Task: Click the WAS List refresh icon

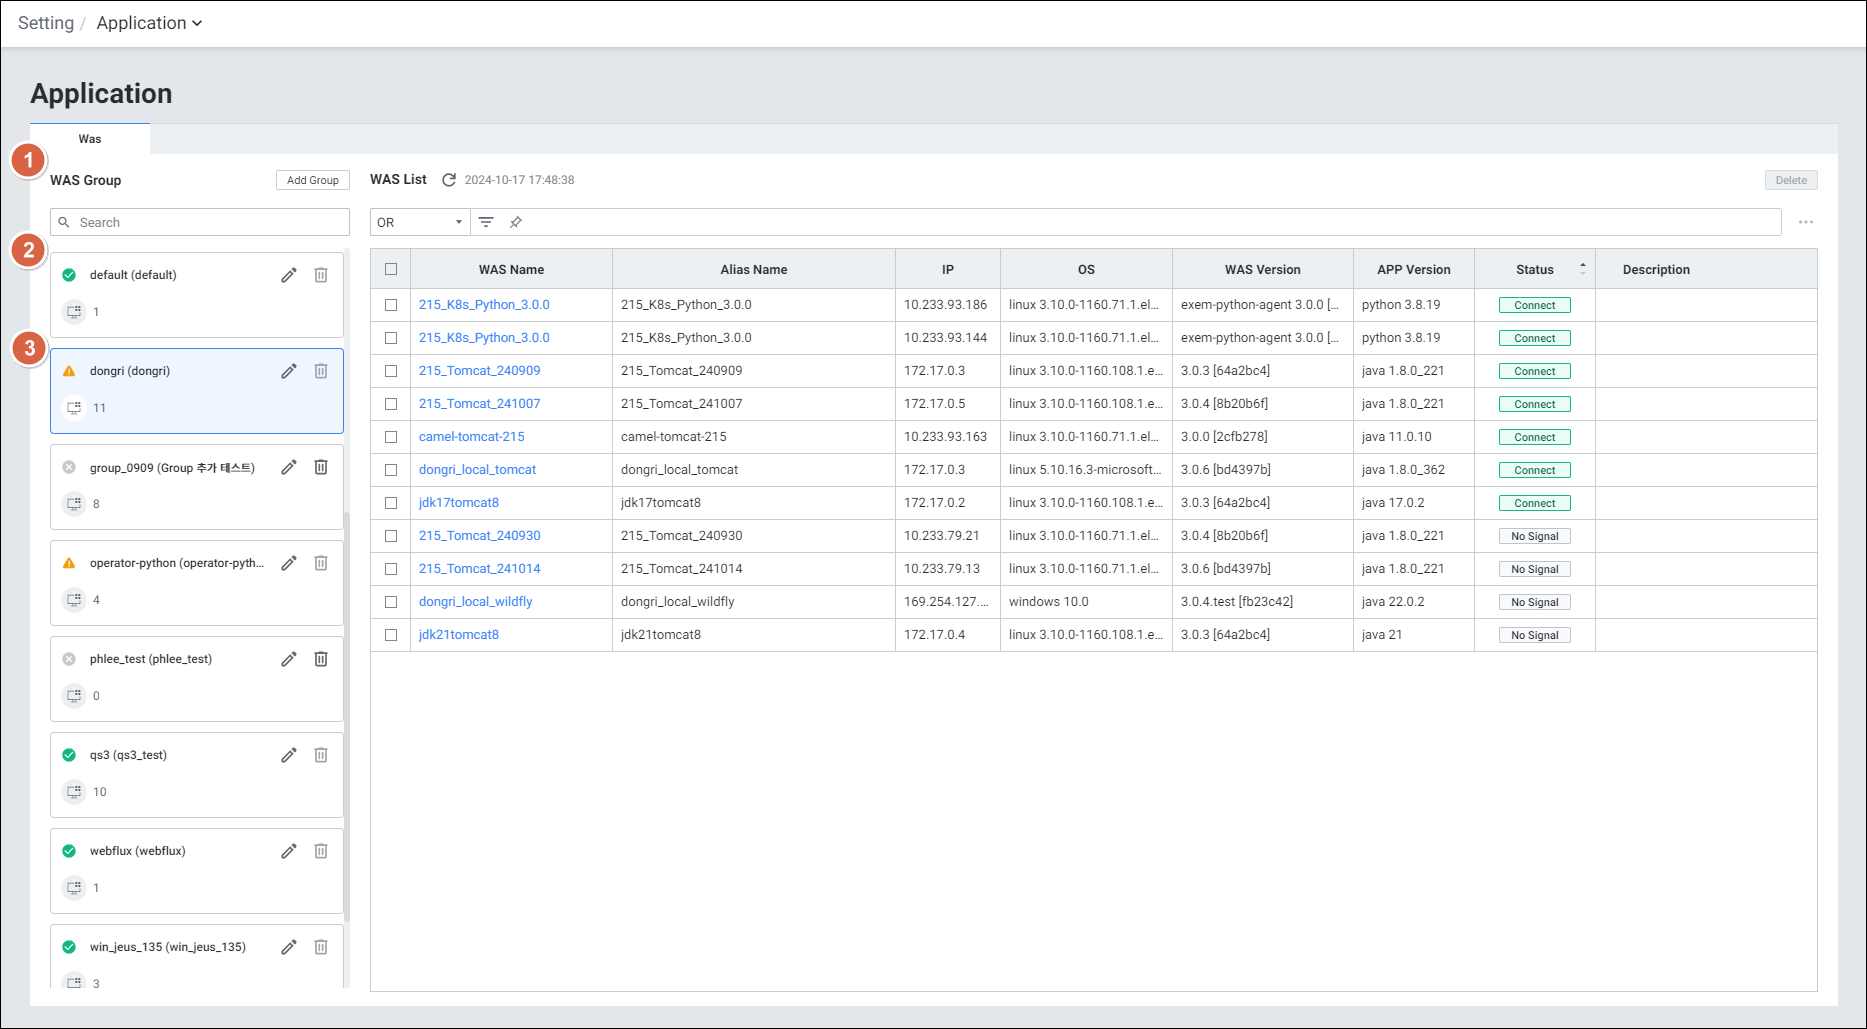Action: pos(449,180)
